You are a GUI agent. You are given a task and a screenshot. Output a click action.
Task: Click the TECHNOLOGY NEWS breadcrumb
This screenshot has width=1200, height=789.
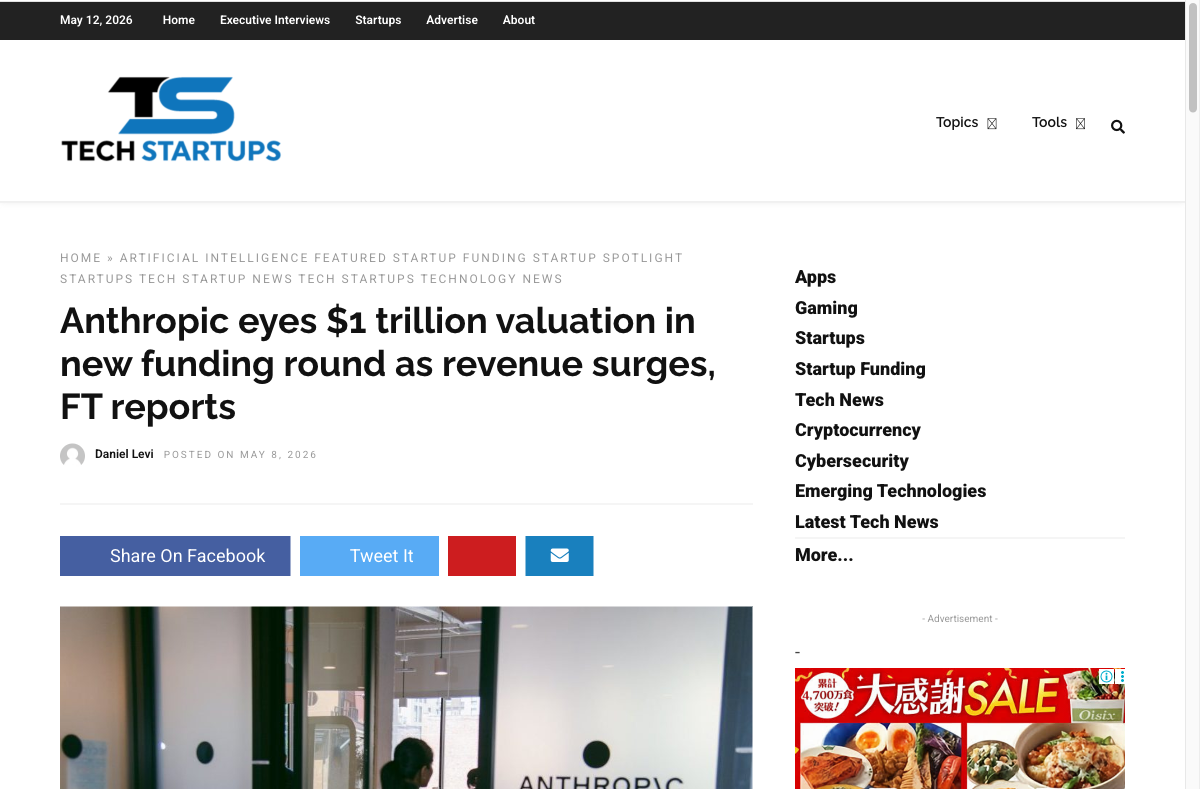(491, 279)
